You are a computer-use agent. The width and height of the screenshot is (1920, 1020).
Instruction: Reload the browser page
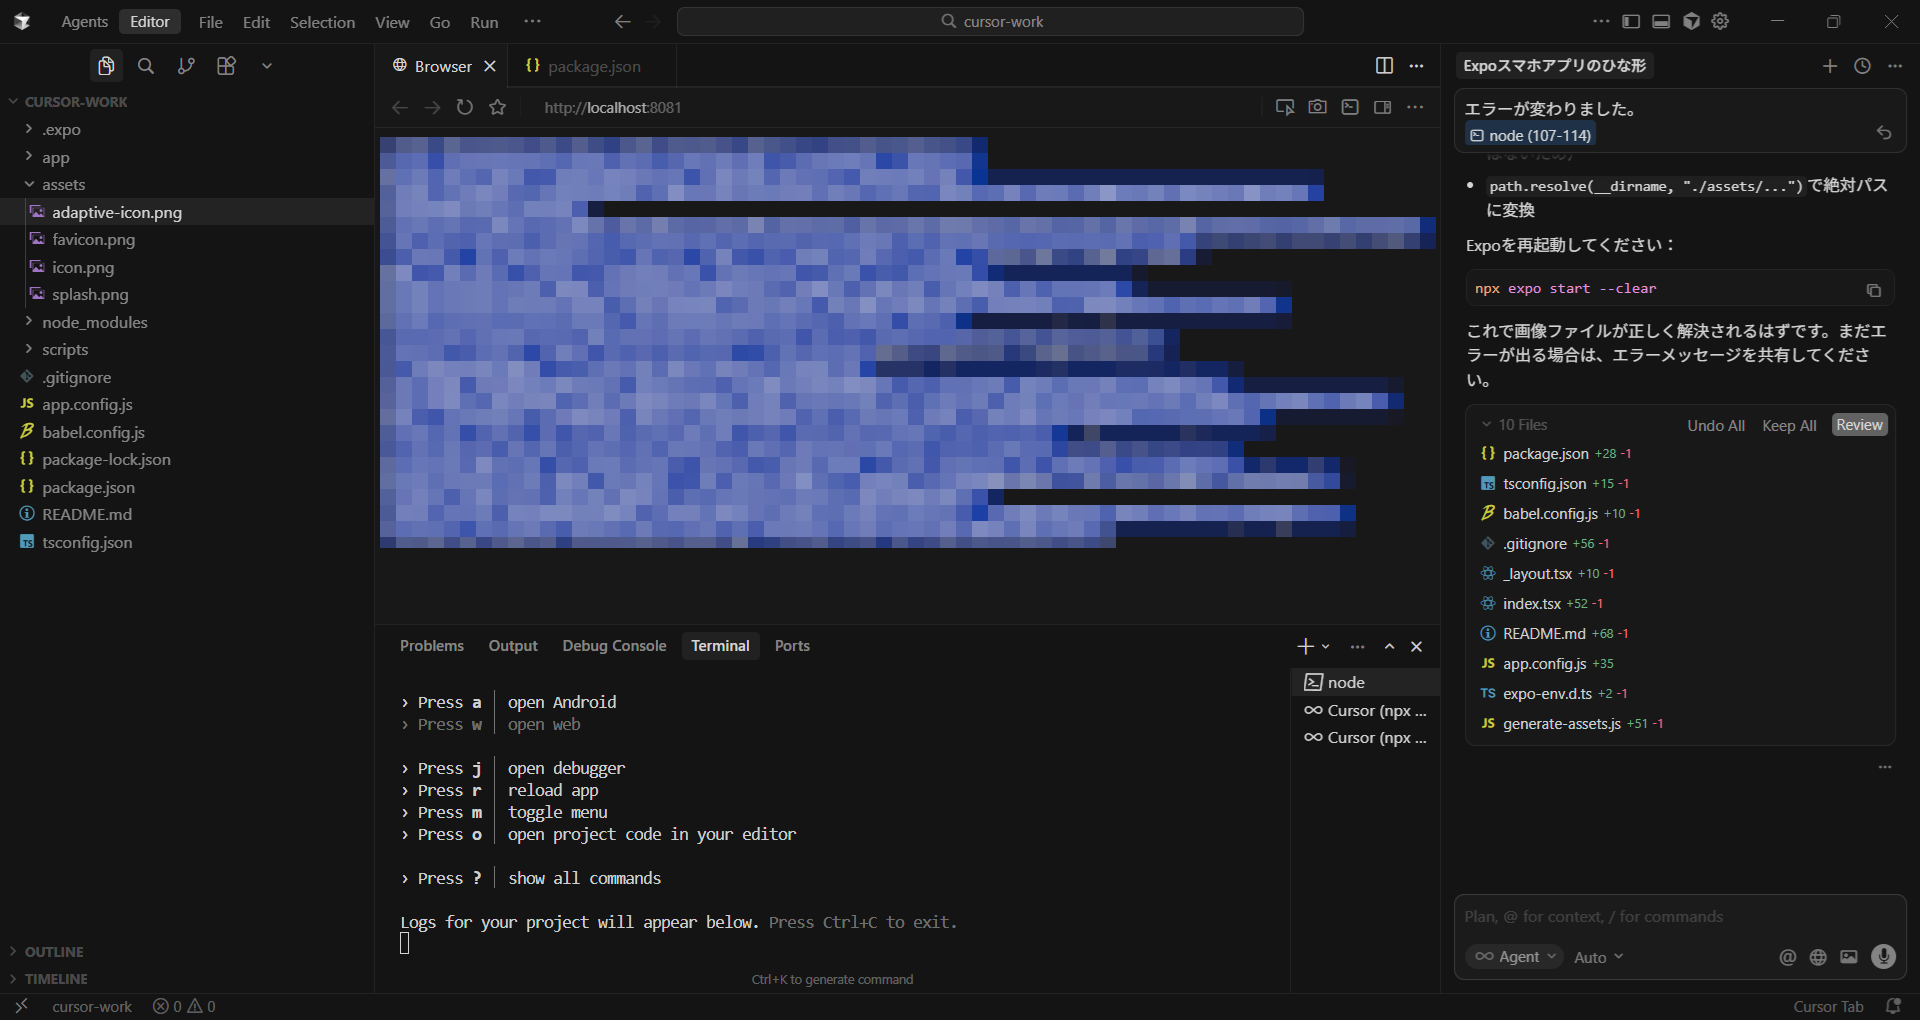point(465,107)
